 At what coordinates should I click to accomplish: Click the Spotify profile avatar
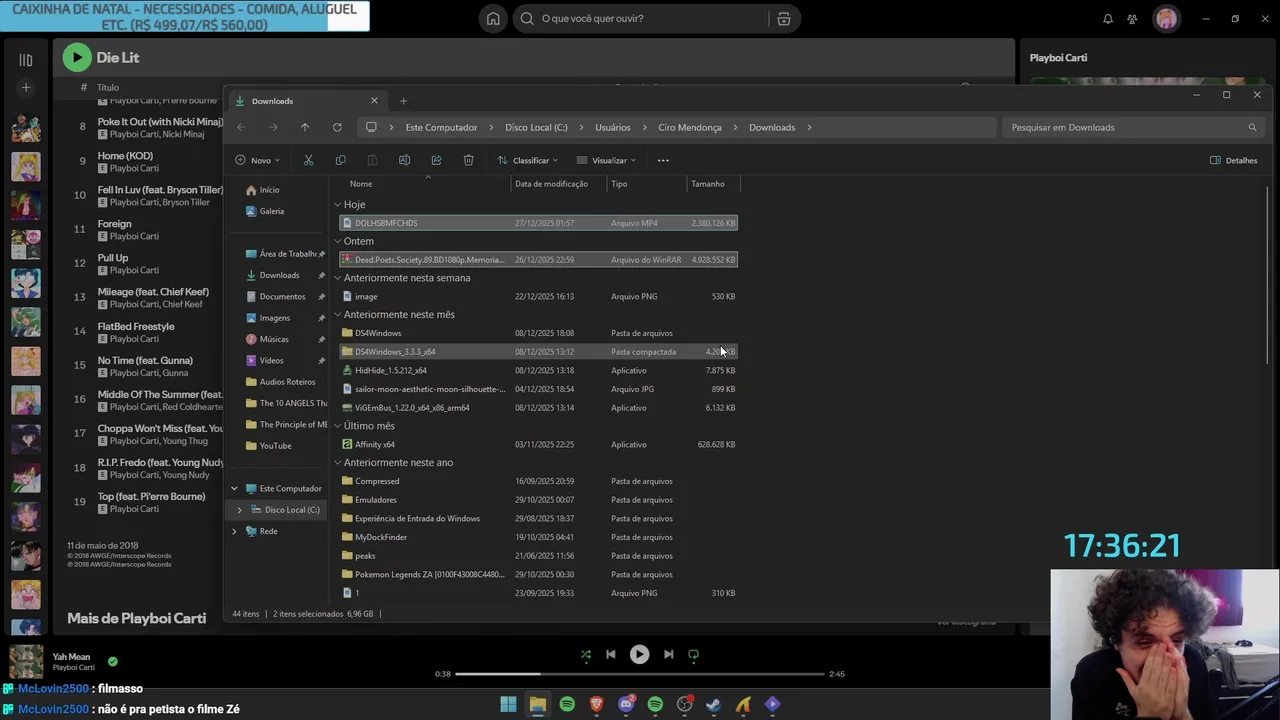click(x=1166, y=18)
